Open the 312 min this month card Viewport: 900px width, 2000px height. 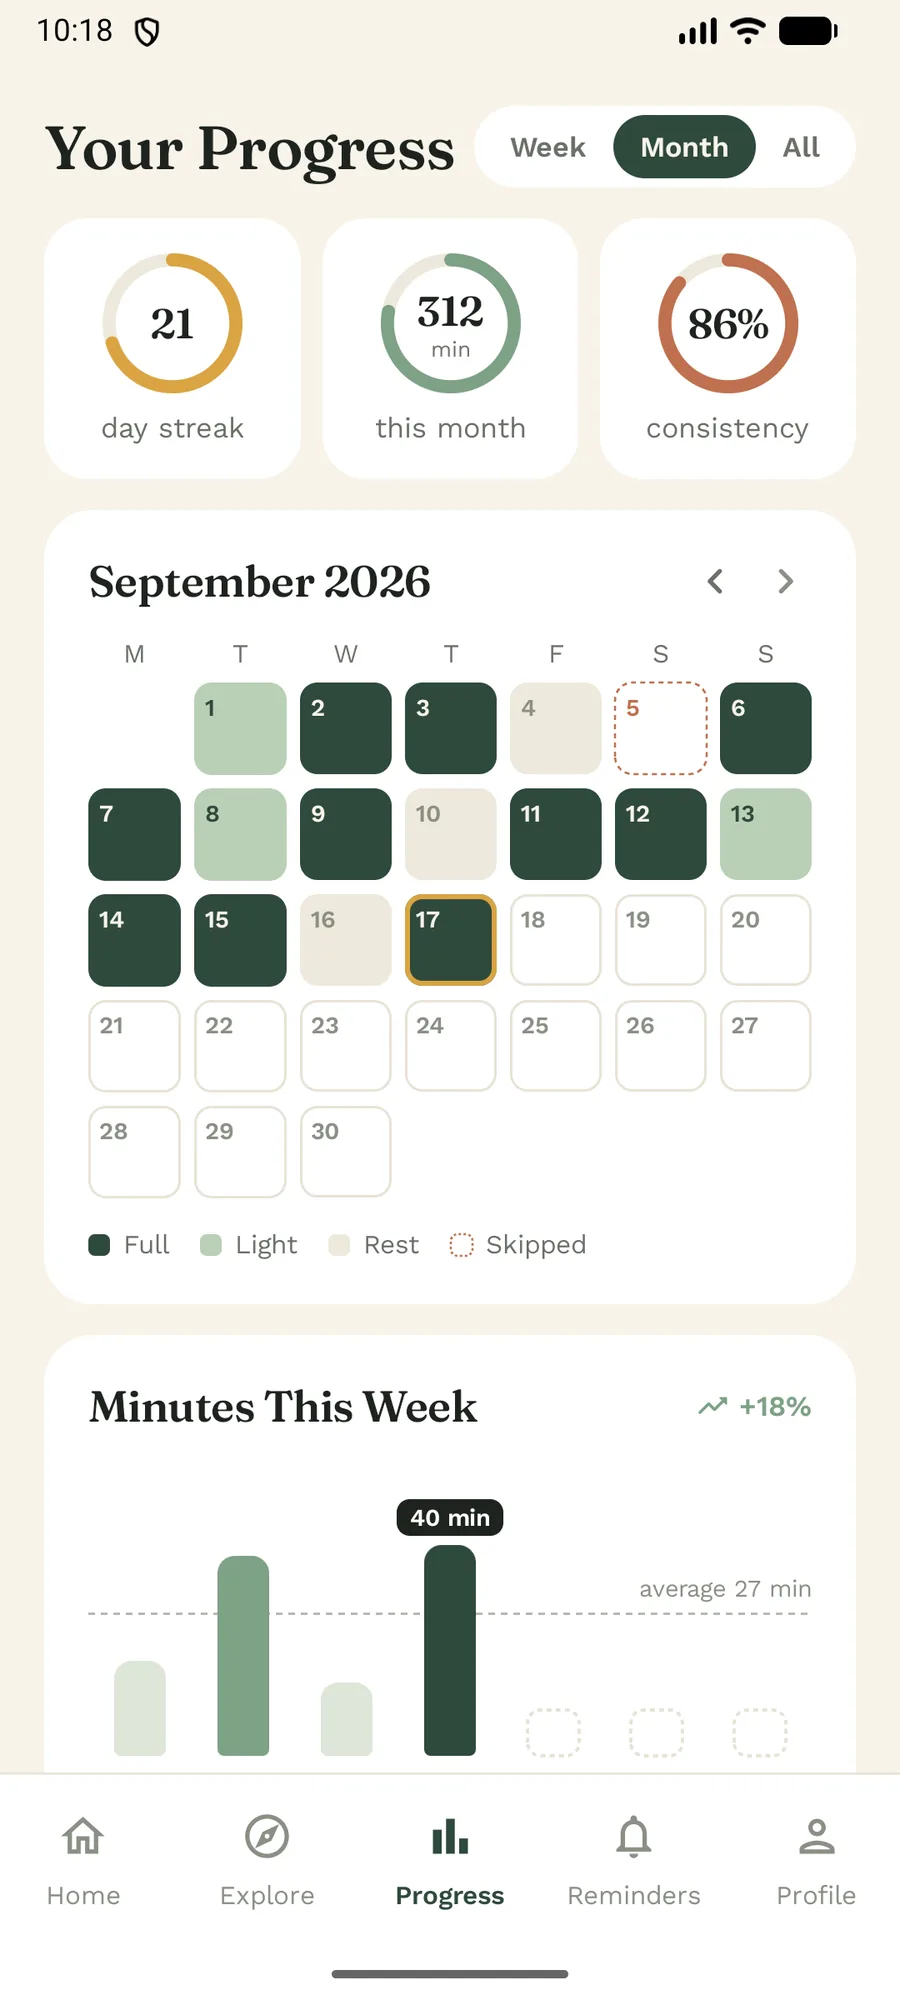pyautogui.click(x=450, y=348)
